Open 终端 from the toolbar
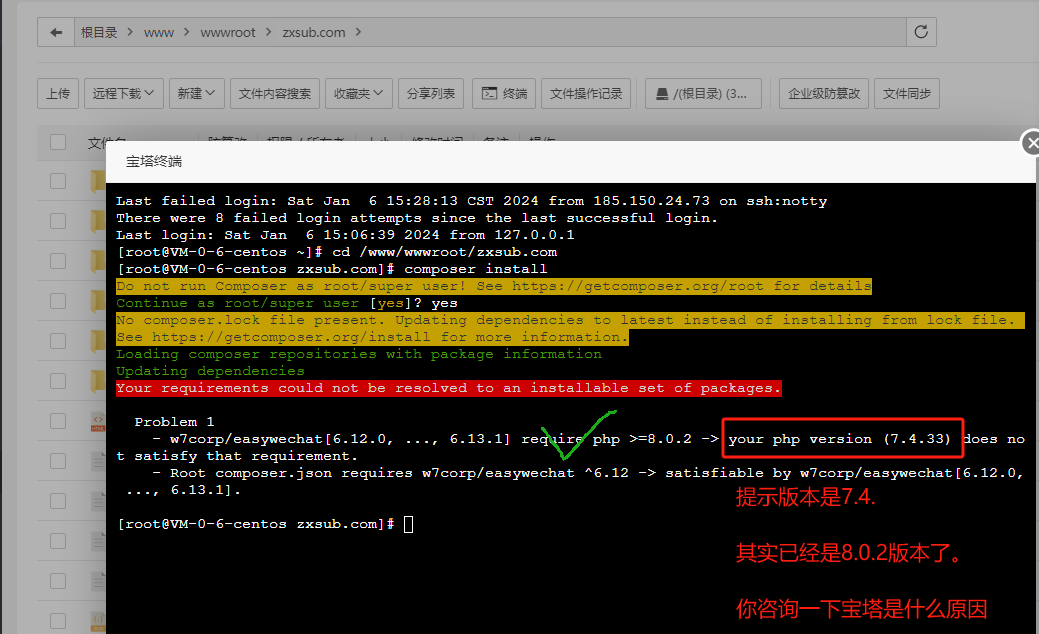 pos(504,93)
